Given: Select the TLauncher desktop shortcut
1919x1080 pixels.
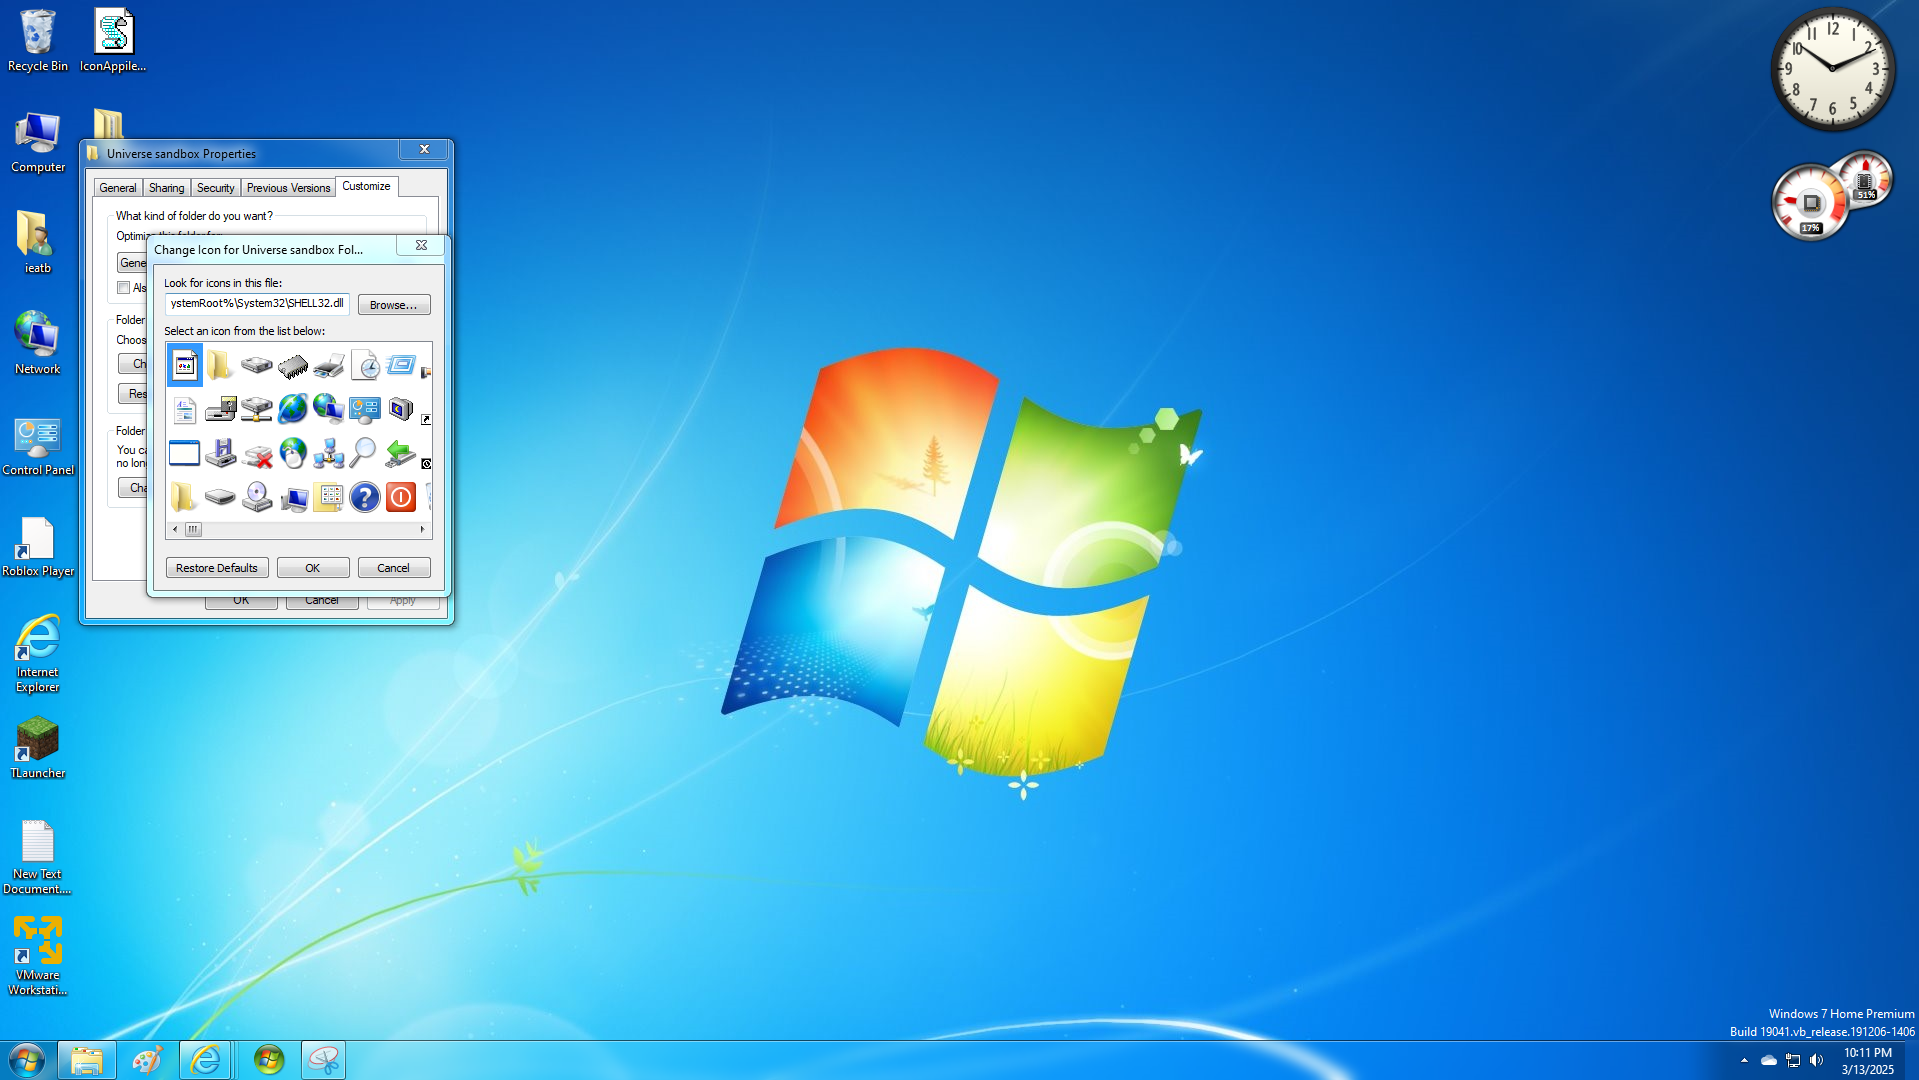Looking at the screenshot, I should (38, 749).
